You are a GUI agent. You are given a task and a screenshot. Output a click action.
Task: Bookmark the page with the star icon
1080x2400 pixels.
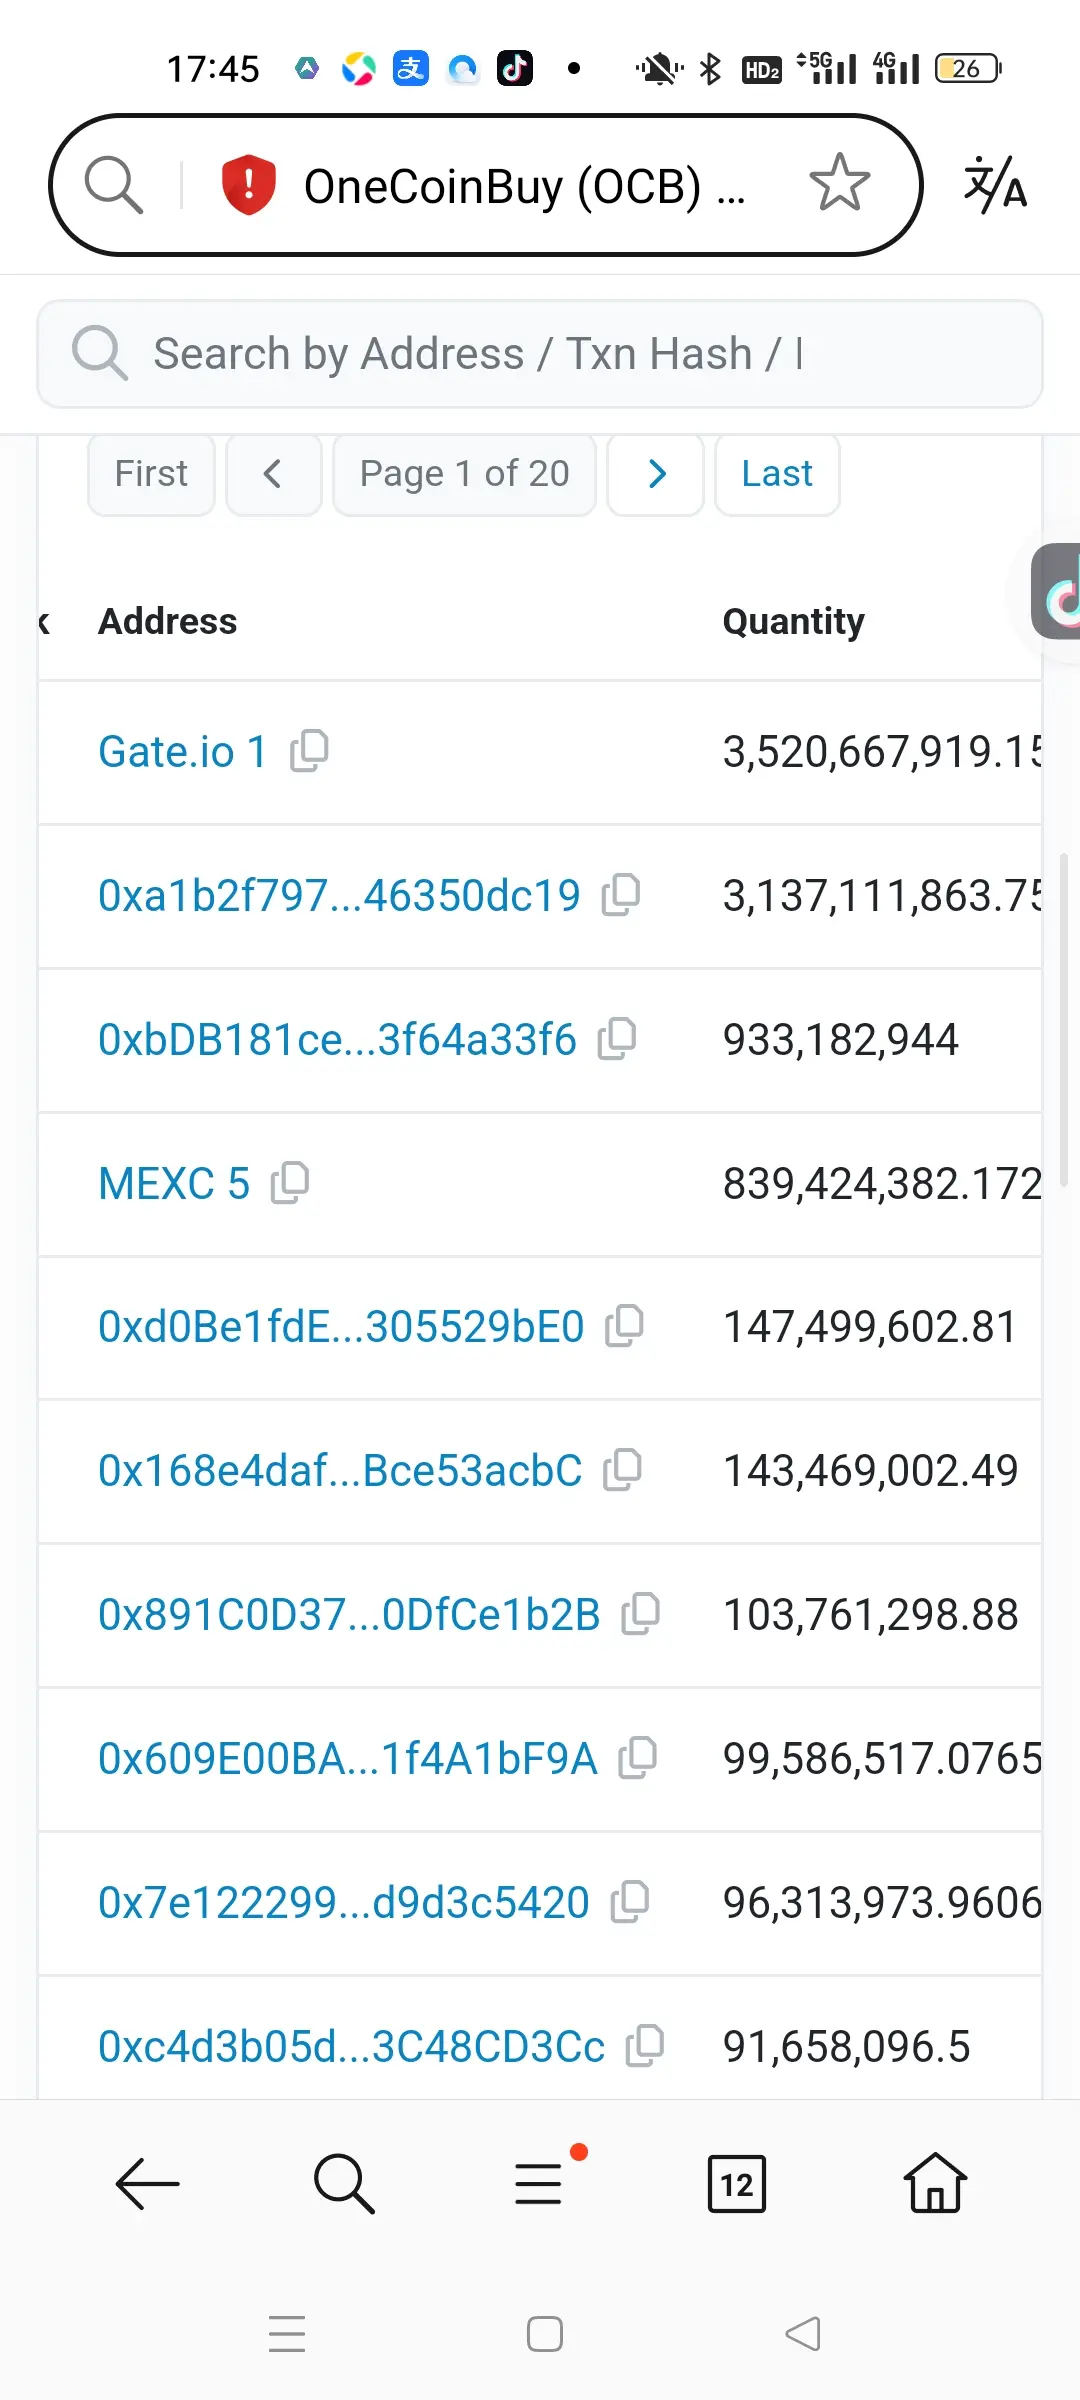(839, 183)
